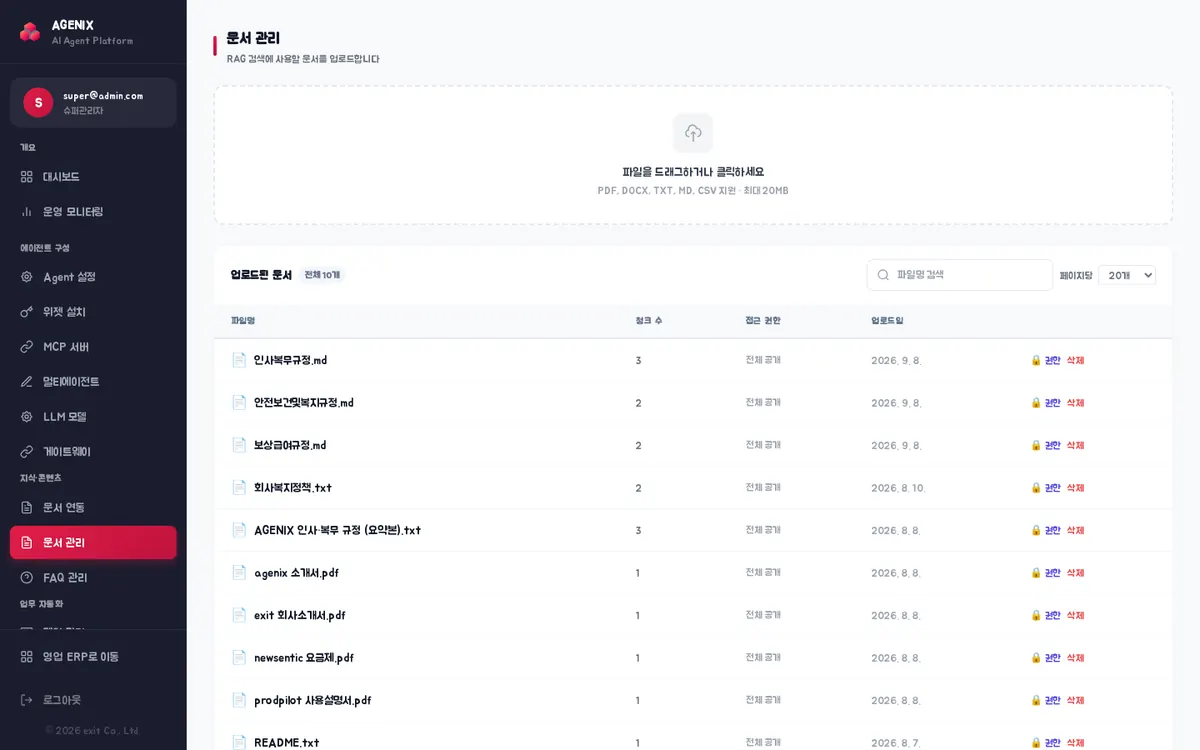This screenshot has height=750, width=1200.
Task: Click file icon for 안전보건및복지규정.md
Action: (x=239, y=402)
